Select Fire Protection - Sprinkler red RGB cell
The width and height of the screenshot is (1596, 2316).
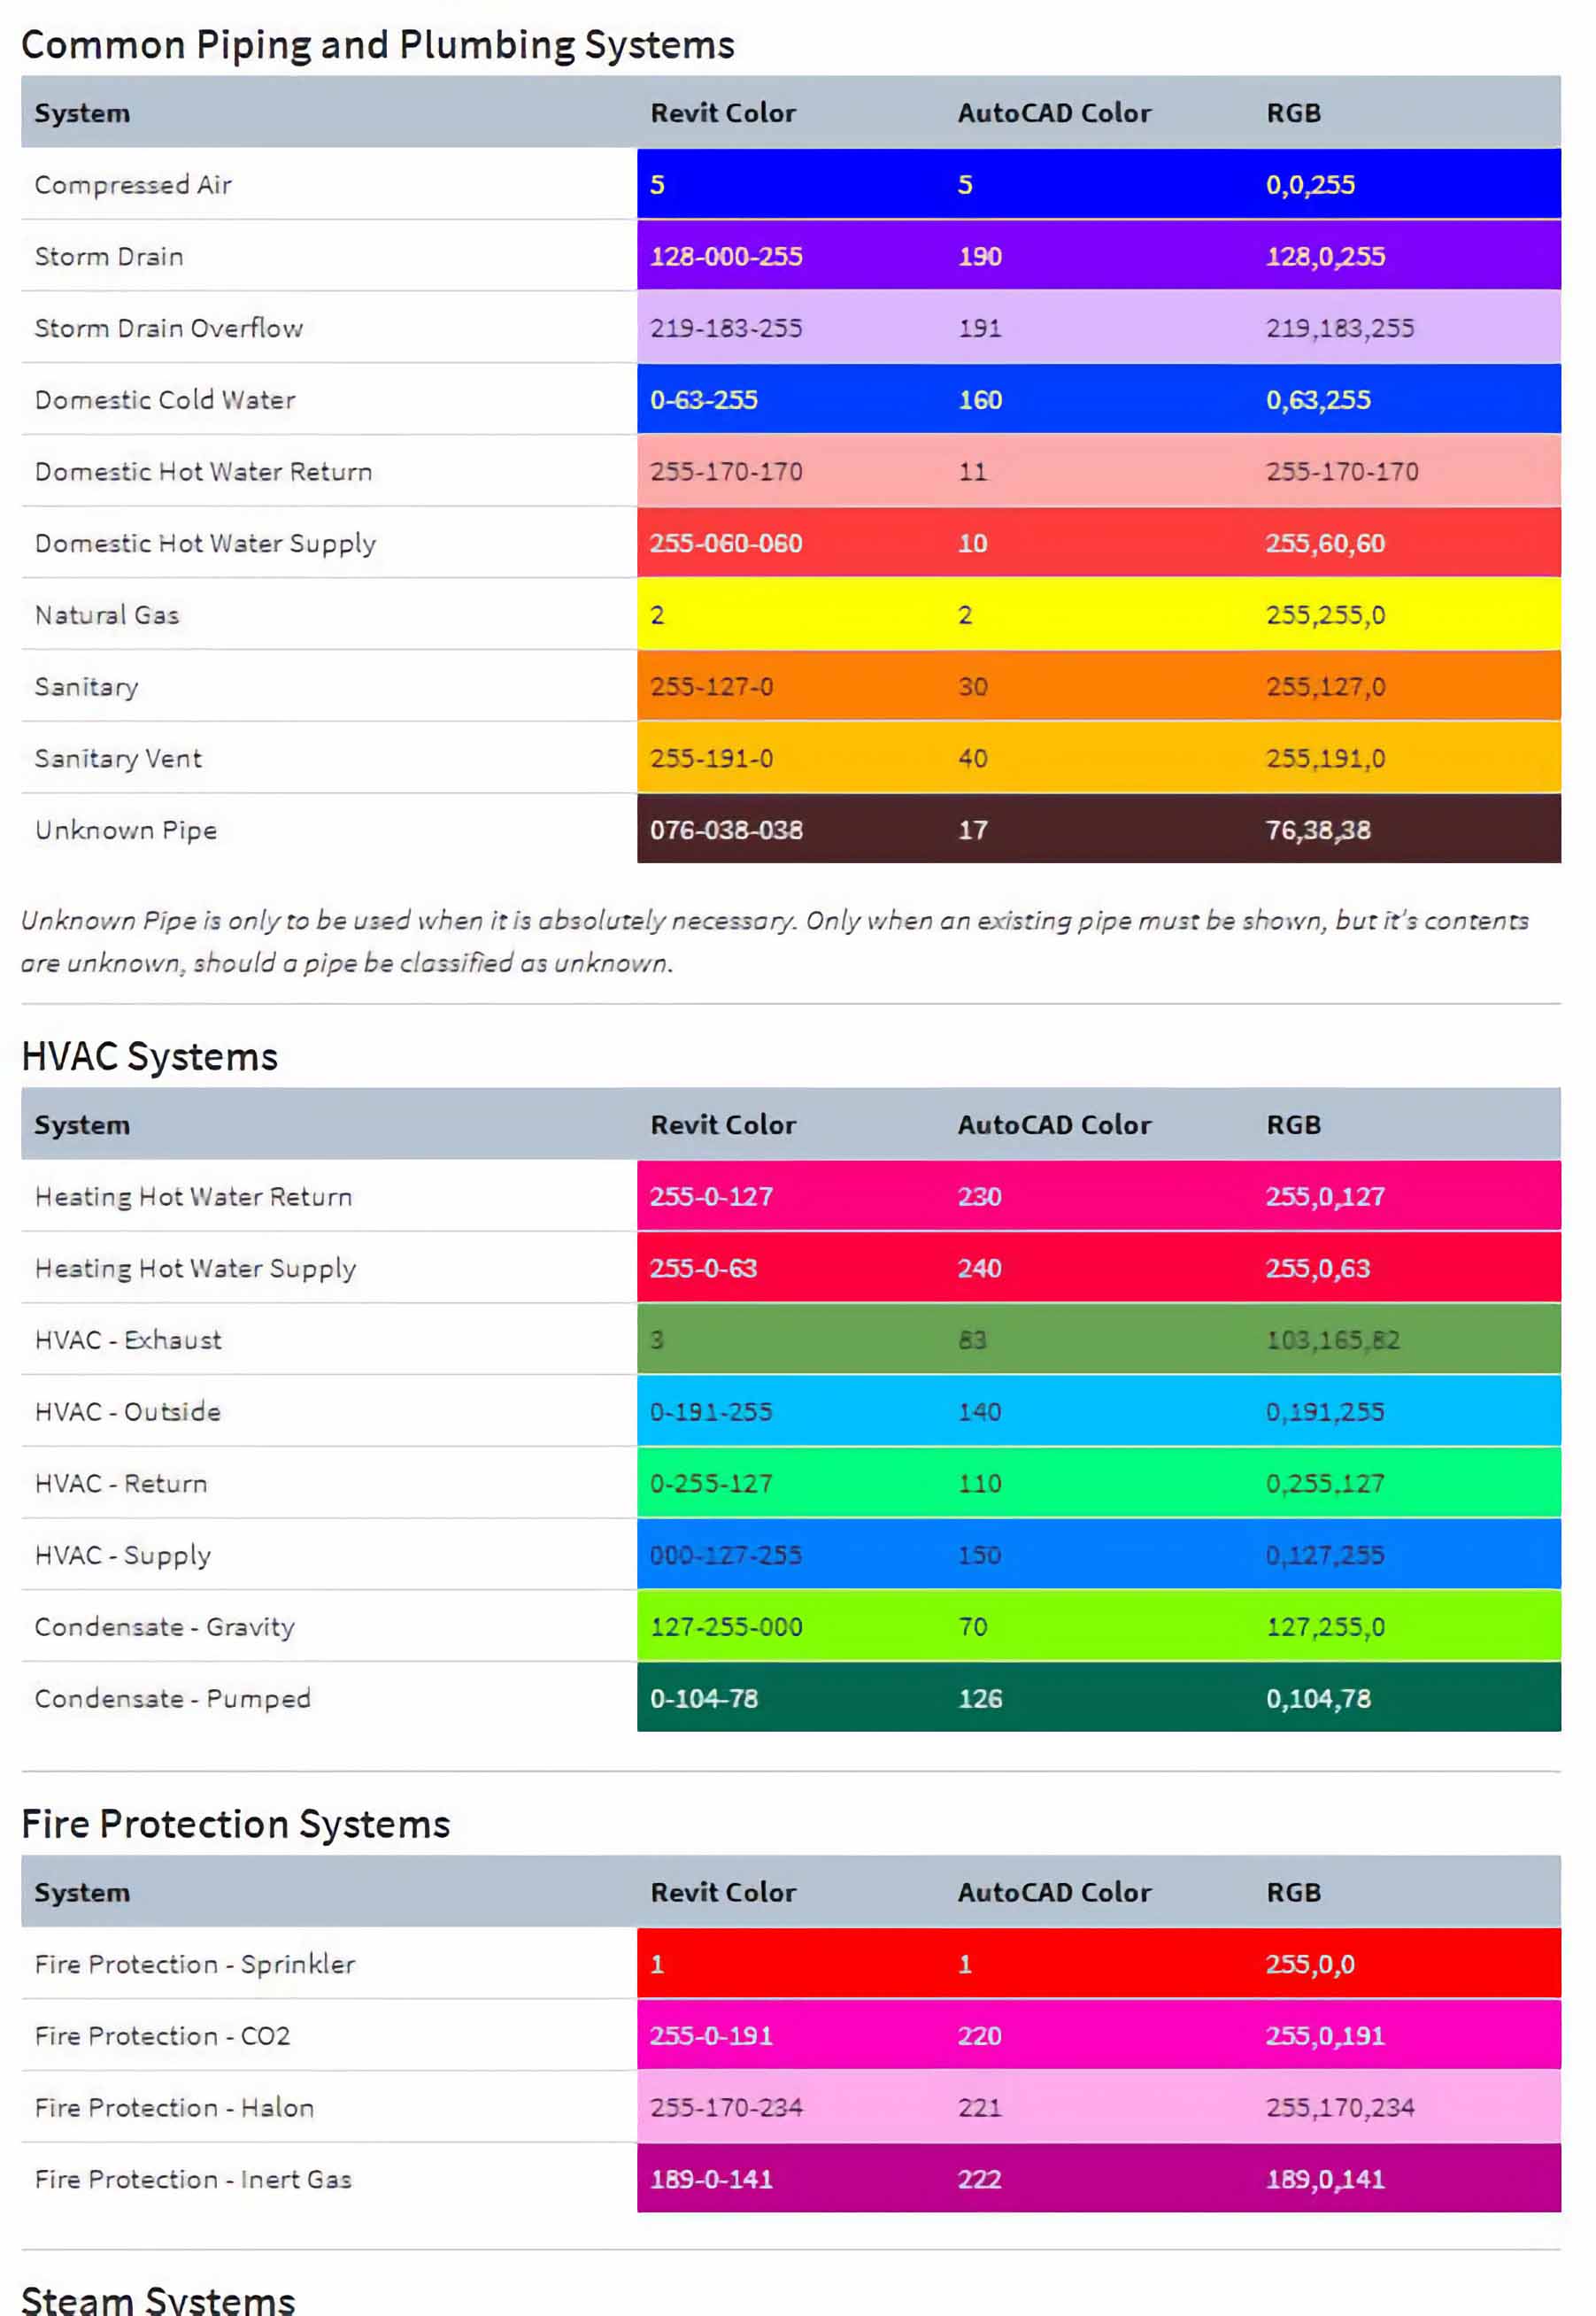1309,1964
